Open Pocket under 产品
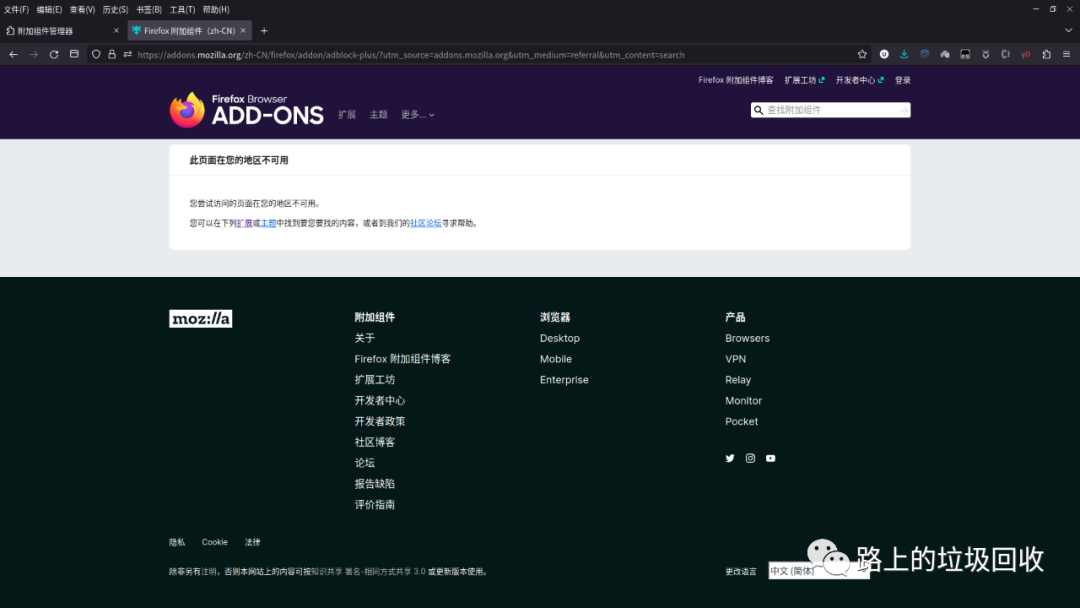1080x608 pixels. (741, 421)
